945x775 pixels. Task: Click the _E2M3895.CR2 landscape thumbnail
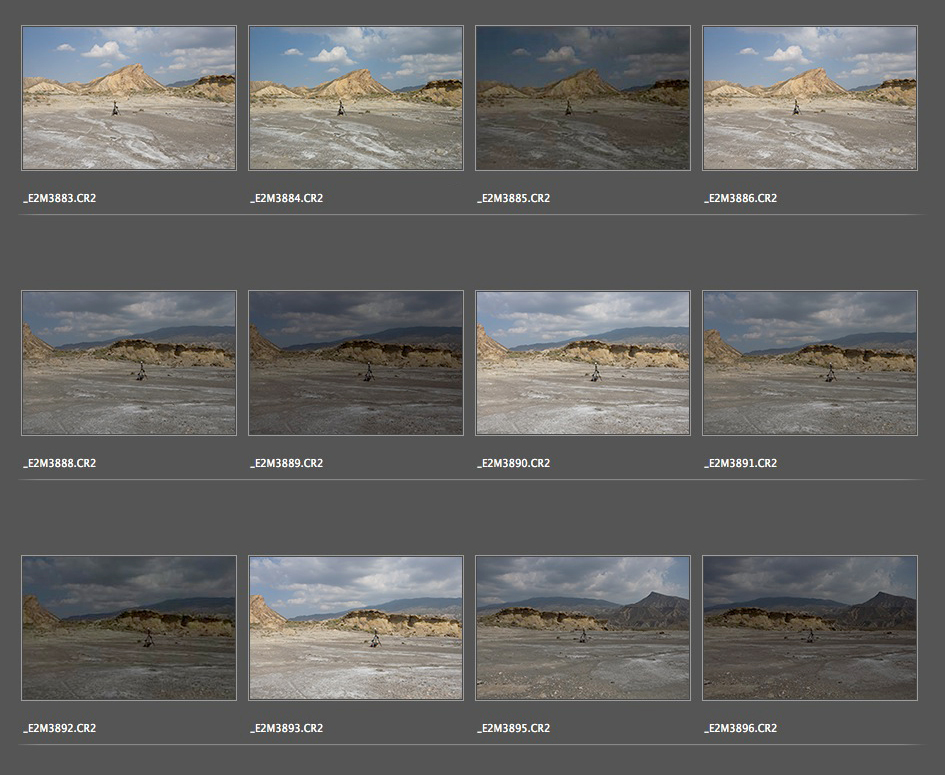(x=583, y=628)
